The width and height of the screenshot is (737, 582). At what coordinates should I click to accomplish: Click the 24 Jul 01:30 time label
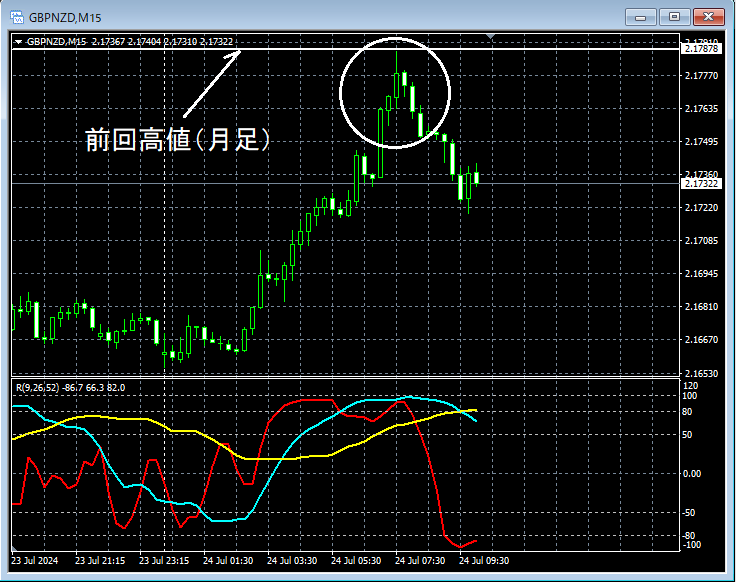coord(228,560)
